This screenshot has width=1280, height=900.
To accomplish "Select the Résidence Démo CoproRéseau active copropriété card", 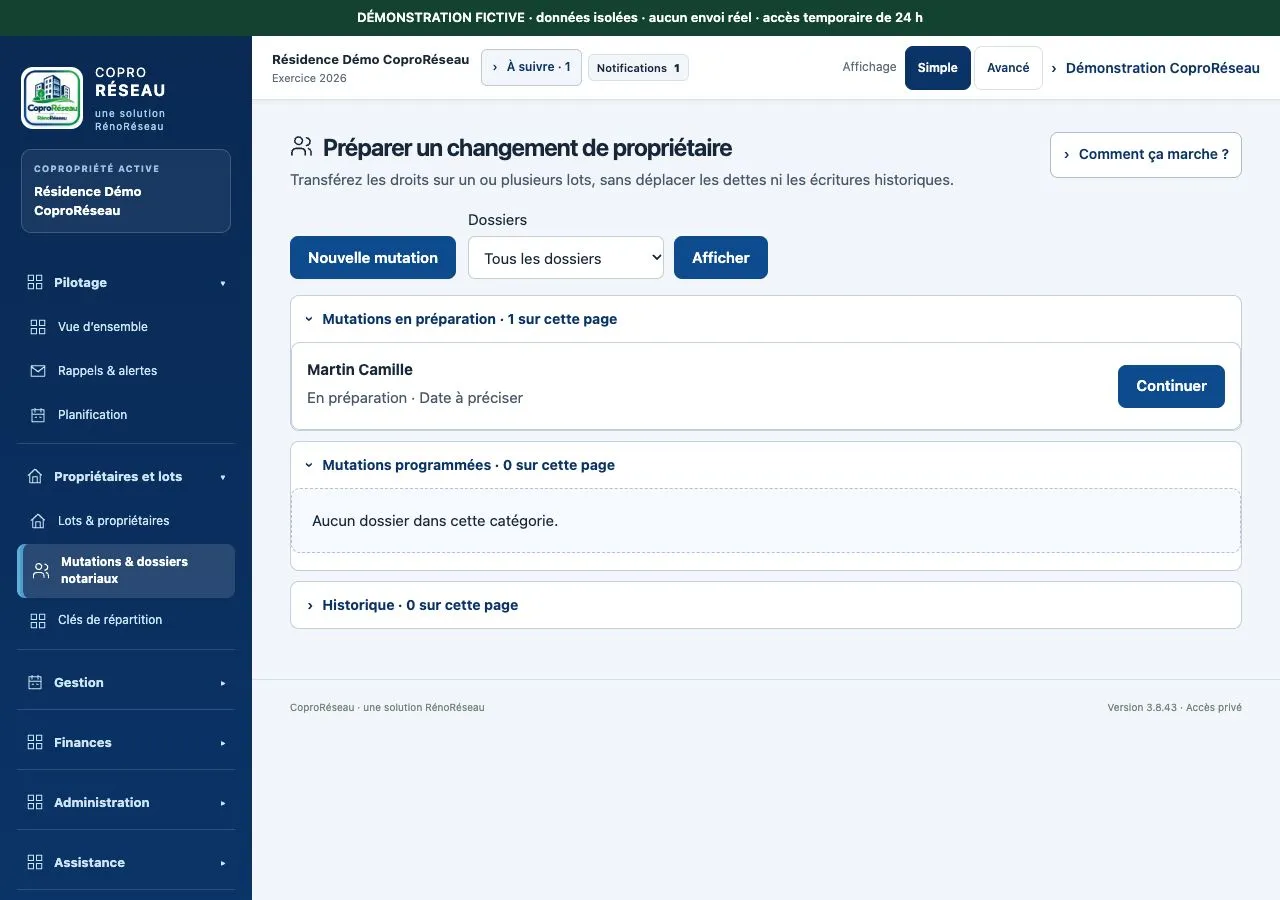I will click(x=126, y=191).
